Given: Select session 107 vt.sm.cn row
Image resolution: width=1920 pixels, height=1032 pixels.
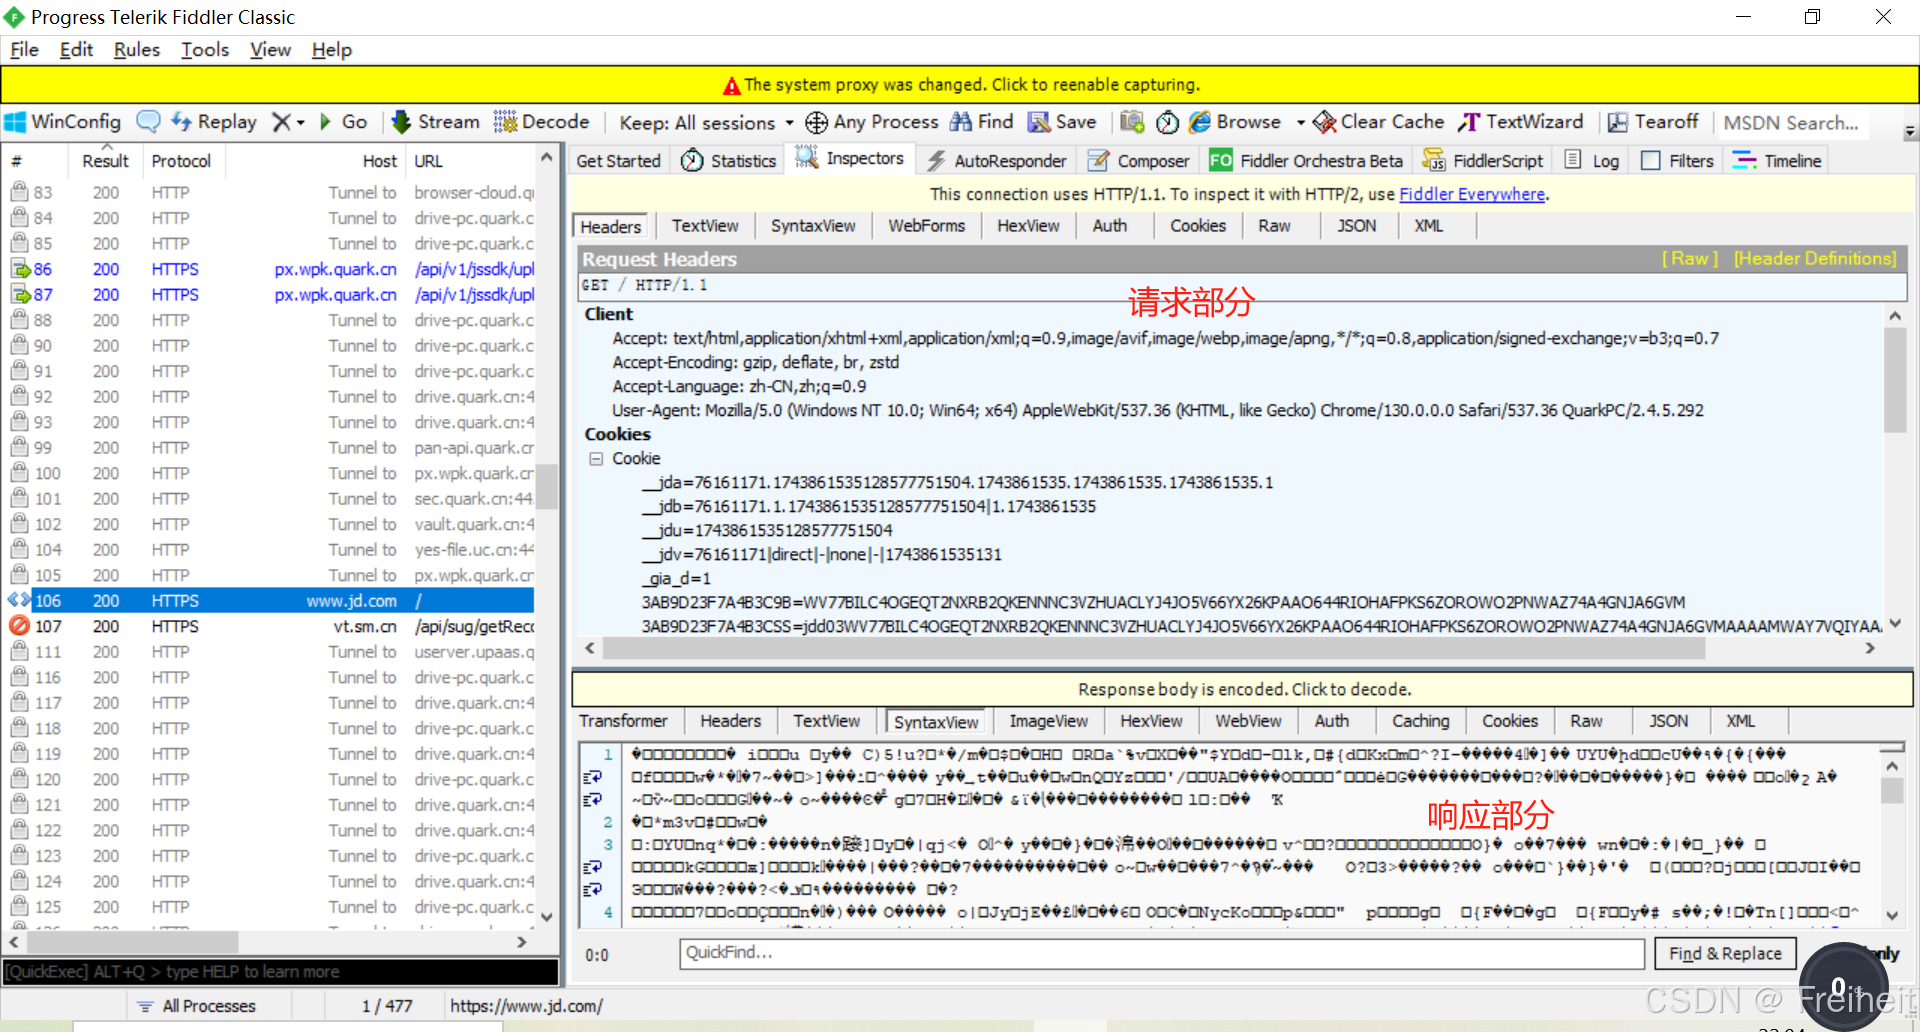Looking at the screenshot, I should pyautogui.click(x=270, y=627).
